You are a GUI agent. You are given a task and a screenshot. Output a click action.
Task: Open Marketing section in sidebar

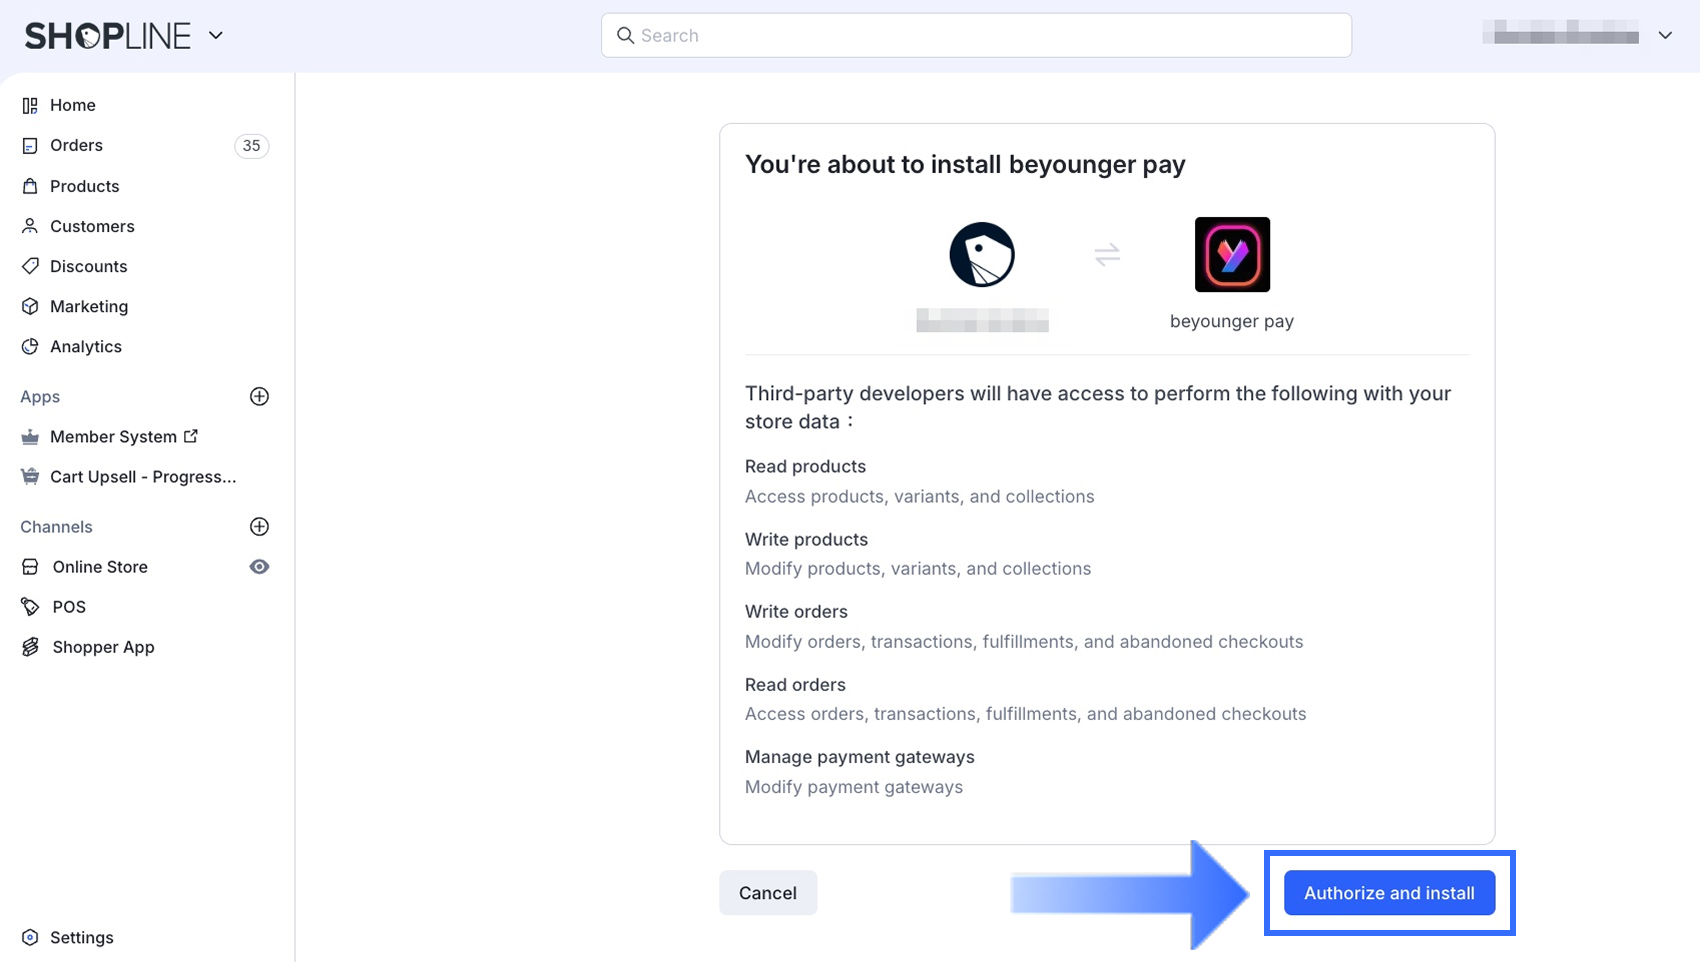click(x=145, y=306)
